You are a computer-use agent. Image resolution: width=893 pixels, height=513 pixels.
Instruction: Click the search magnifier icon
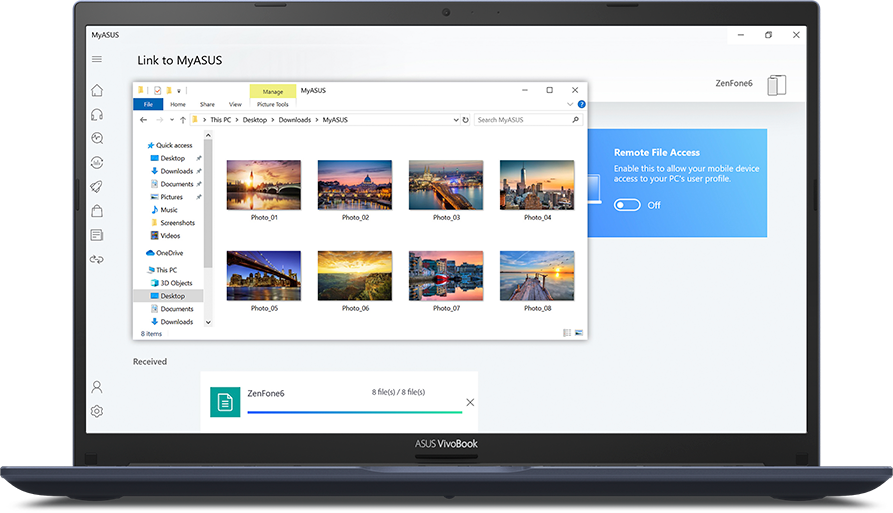pyautogui.click(x=575, y=120)
